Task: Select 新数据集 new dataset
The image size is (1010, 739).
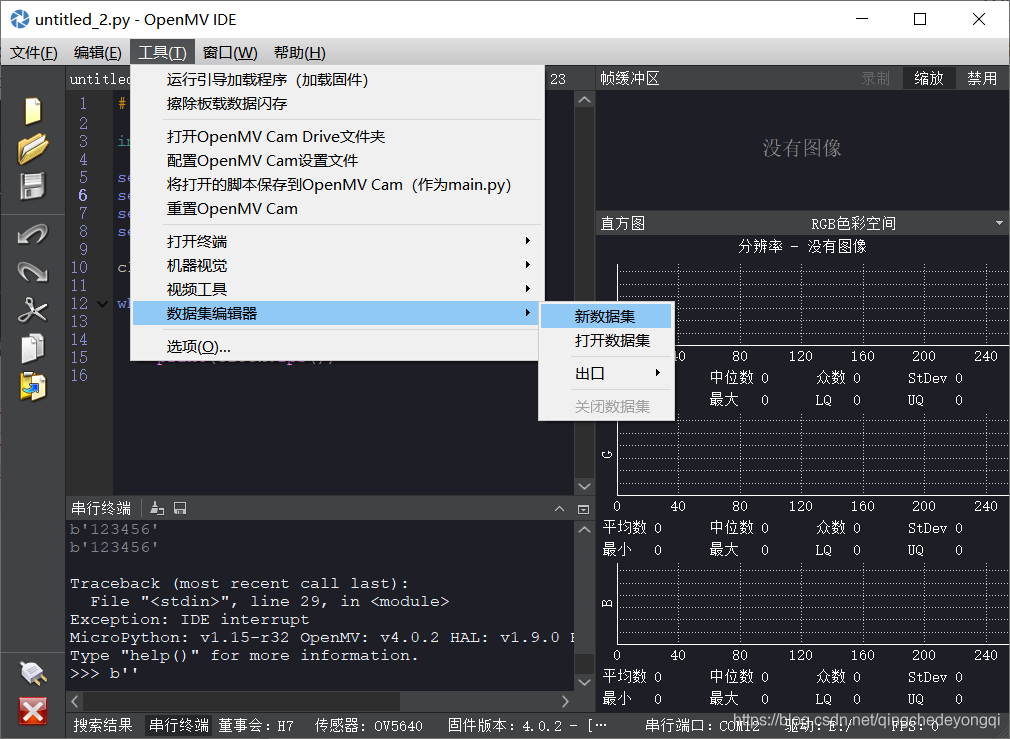Action: [606, 316]
